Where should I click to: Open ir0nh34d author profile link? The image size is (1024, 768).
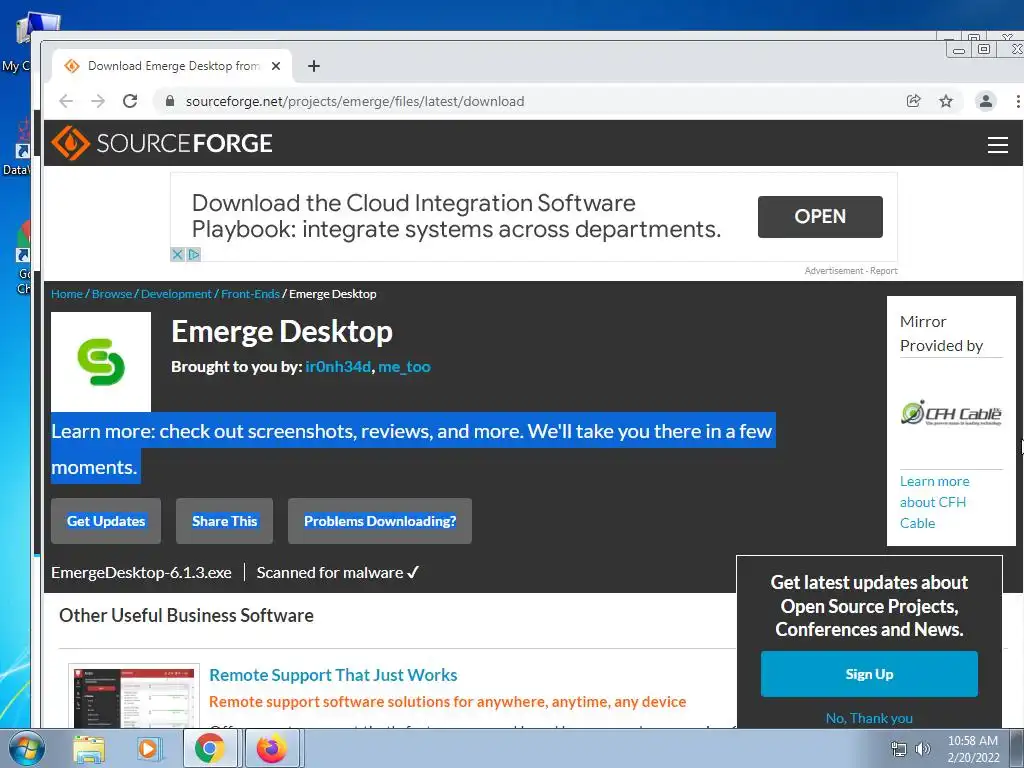pos(338,366)
